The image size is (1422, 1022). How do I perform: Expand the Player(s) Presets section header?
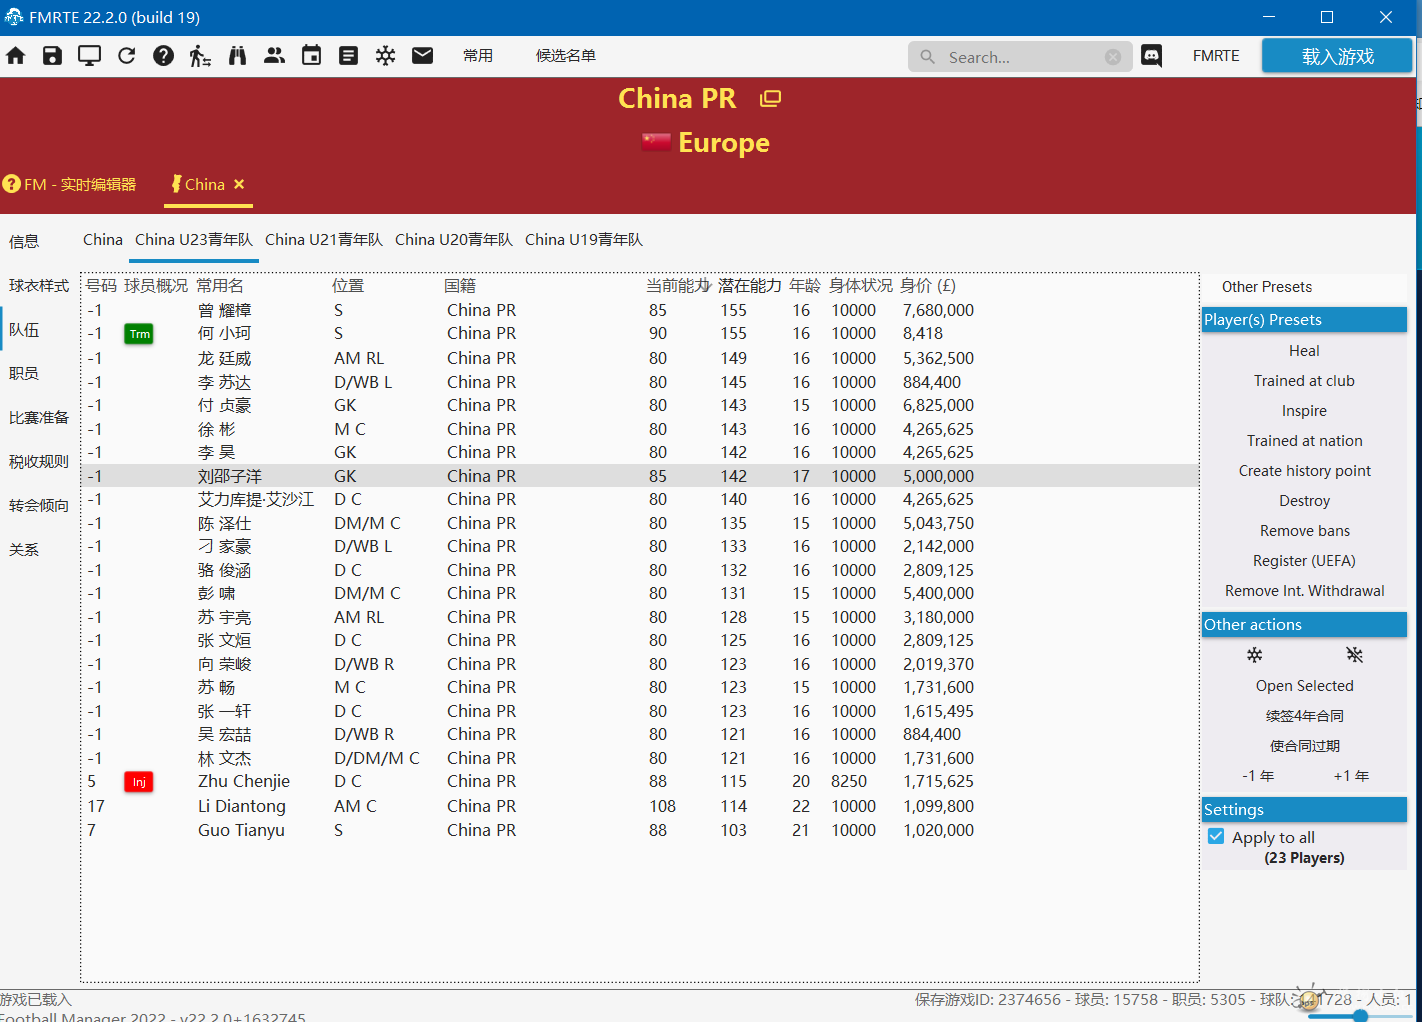[1304, 320]
